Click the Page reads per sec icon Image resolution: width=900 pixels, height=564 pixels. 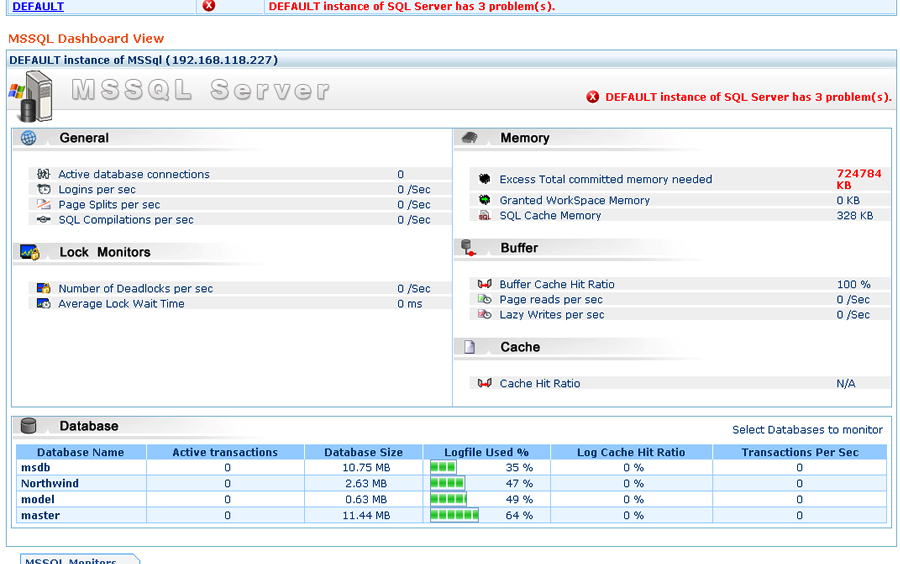(x=484, y=299)
